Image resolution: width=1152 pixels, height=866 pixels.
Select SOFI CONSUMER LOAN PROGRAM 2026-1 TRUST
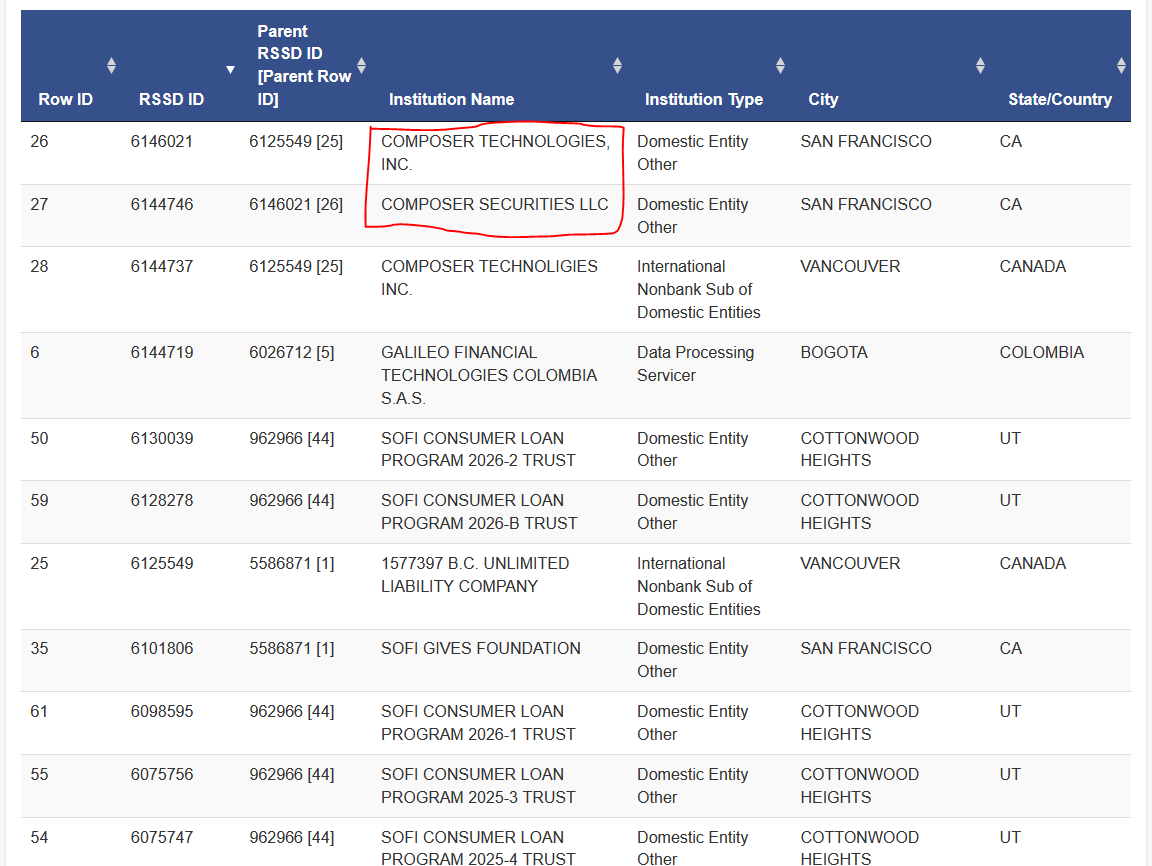[478, 723]
